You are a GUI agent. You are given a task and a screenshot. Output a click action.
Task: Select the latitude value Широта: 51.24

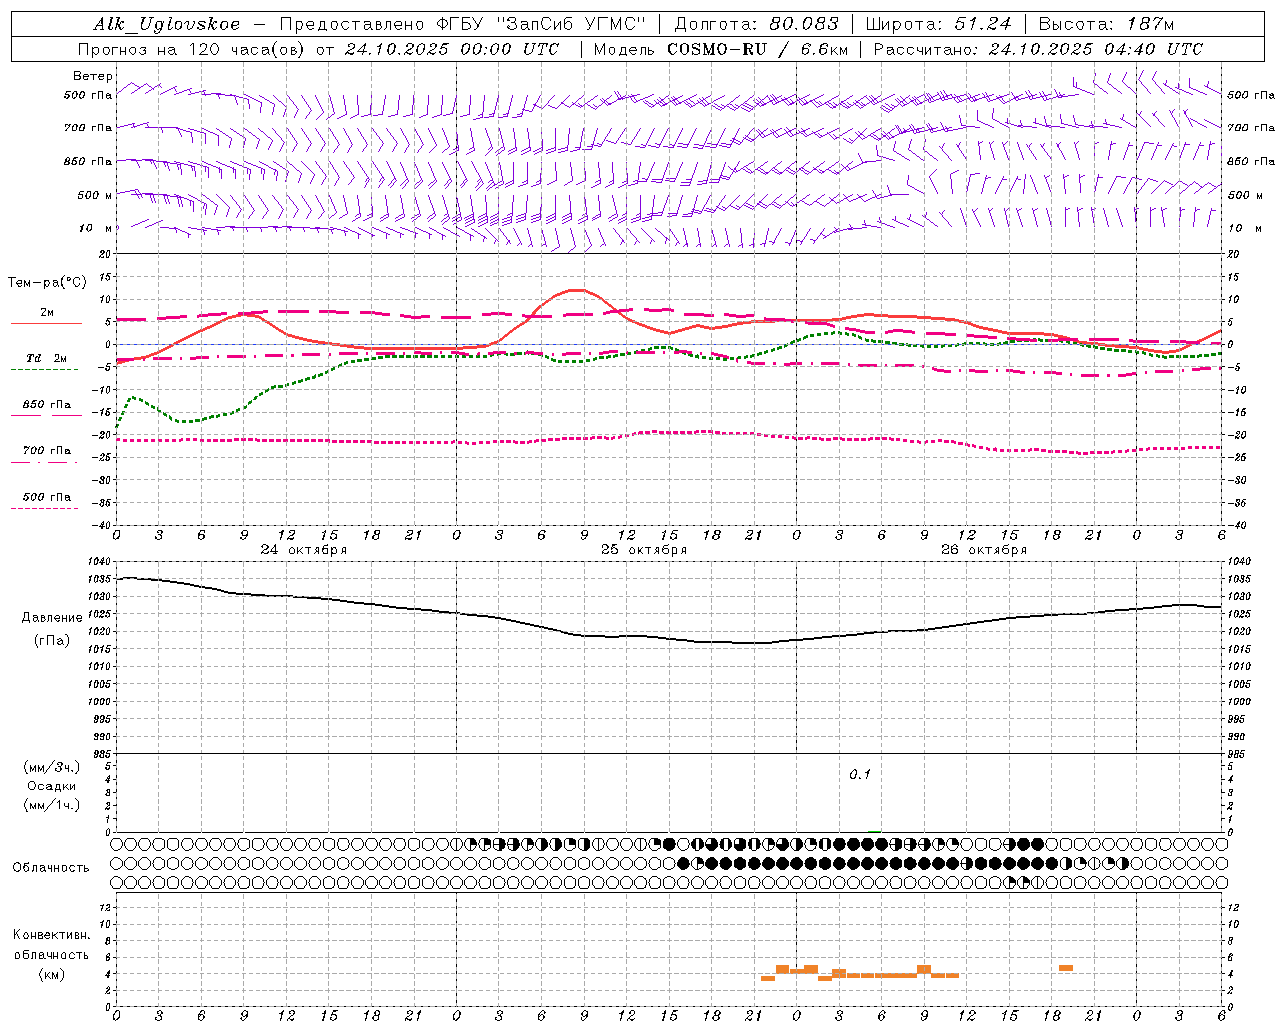(x=938, y=25)
